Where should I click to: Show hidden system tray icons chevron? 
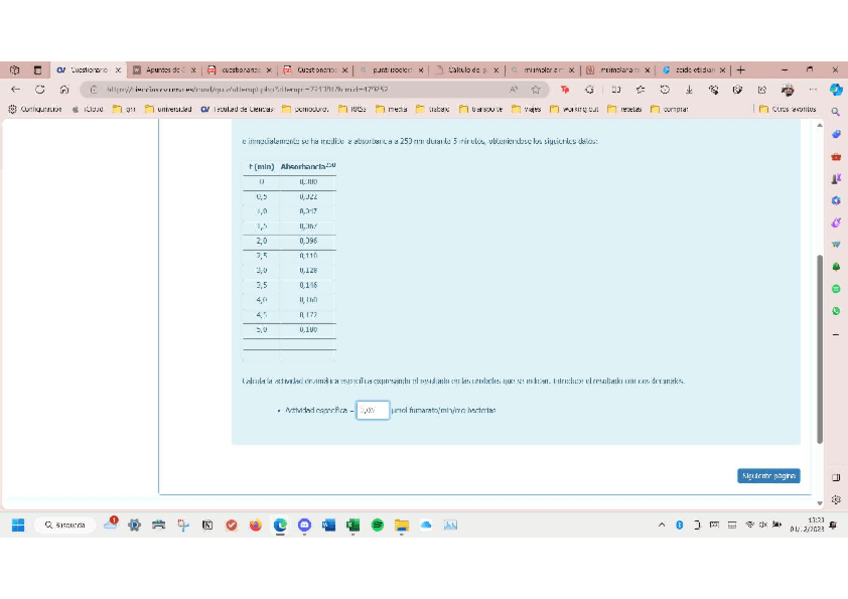(661, 525)
